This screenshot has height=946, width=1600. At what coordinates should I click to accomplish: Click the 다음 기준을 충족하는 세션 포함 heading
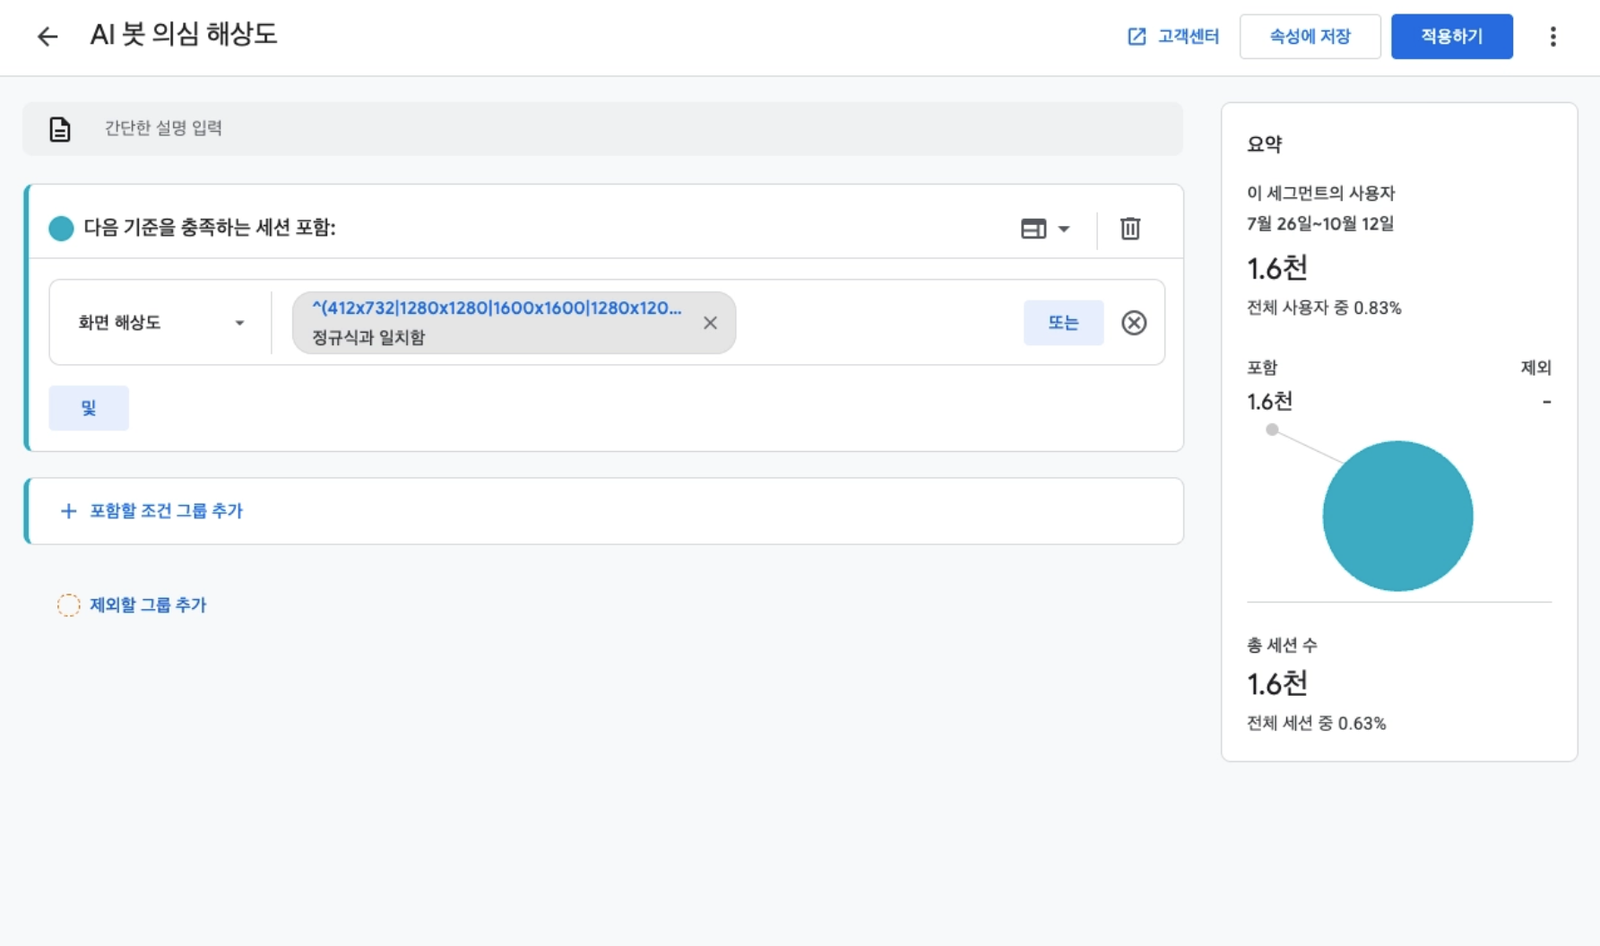pyautogui.click(x=210, y=228)
